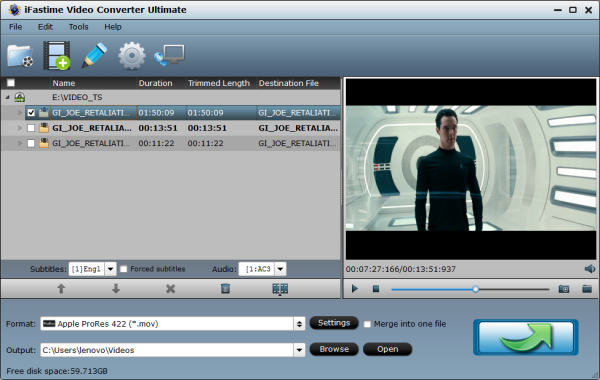600x380 pixels.
Task: Check Merge into one file
Action: [367, 324]
